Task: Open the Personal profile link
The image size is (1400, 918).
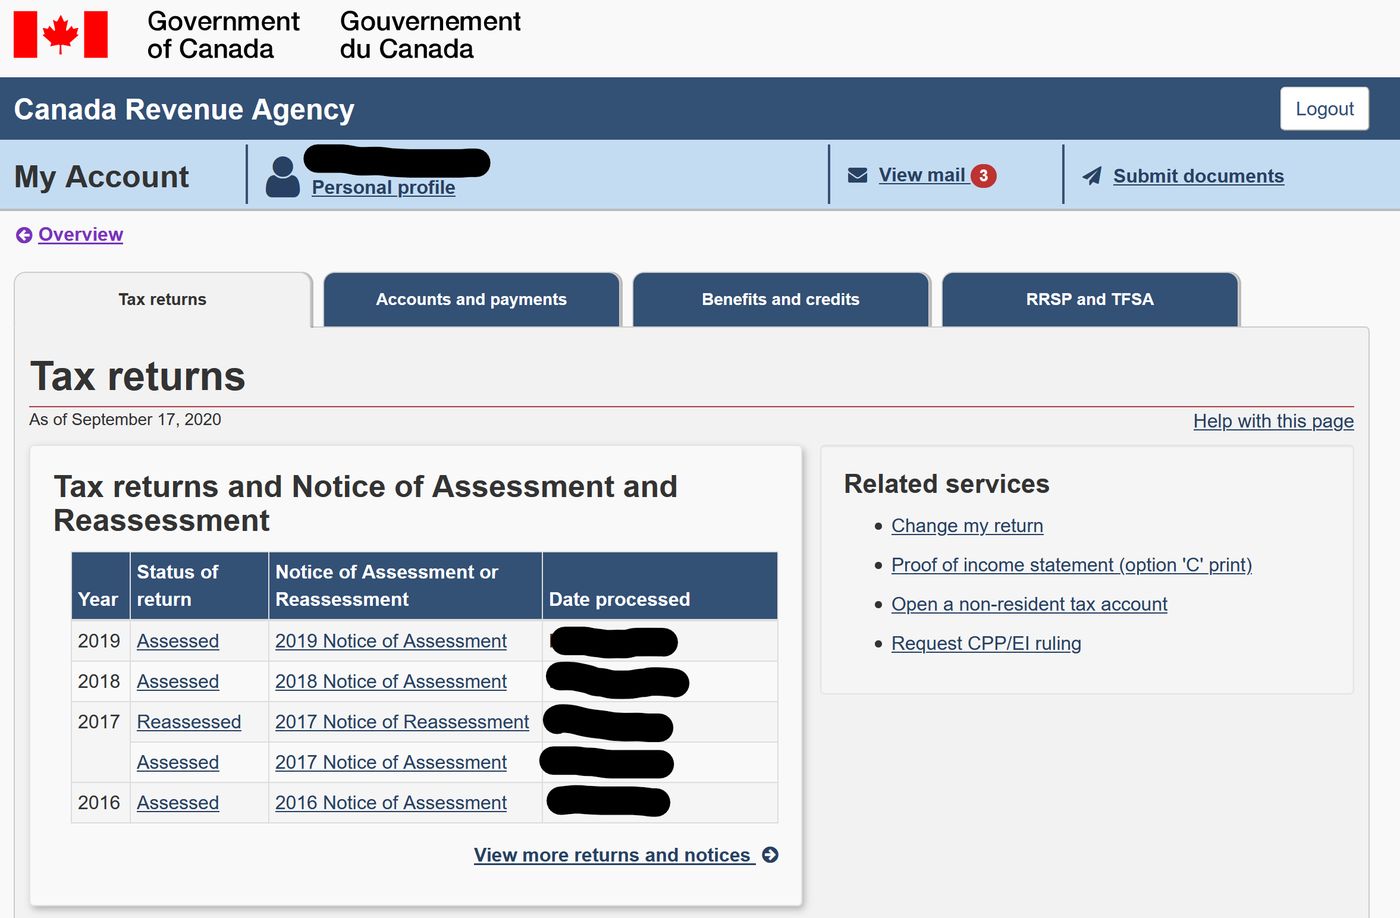Action: pos(383,188)
